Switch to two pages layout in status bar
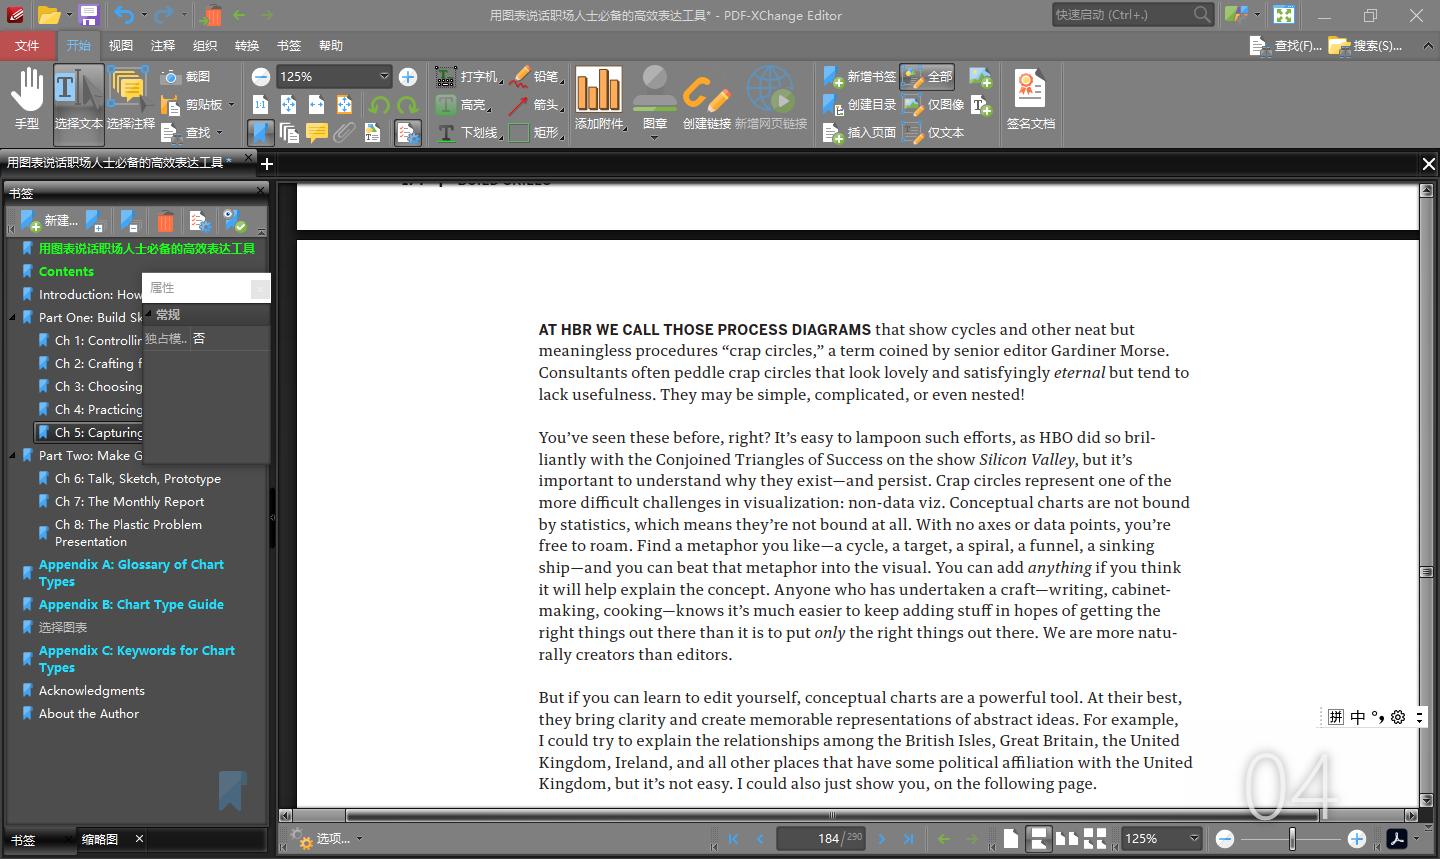Screen dimensions: 1440x859 (x=1067, y=839)
